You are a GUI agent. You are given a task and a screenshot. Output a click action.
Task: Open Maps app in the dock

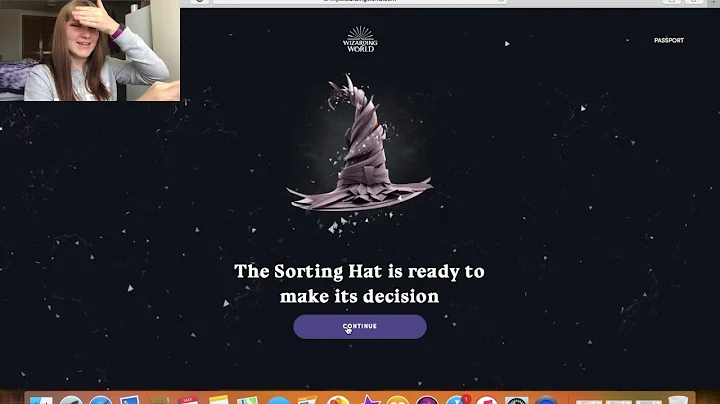coord(248,400)
